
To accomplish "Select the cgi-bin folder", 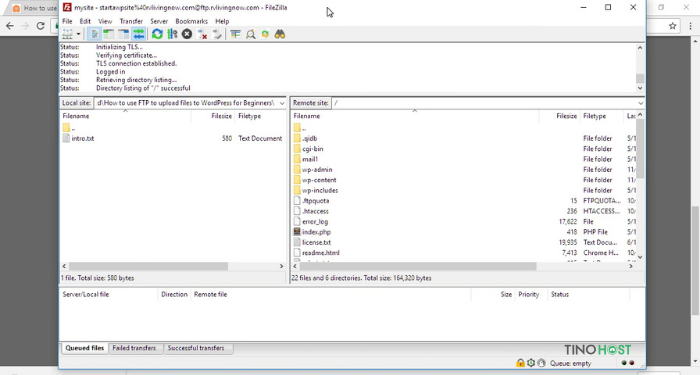I will (x=312, y=149).
